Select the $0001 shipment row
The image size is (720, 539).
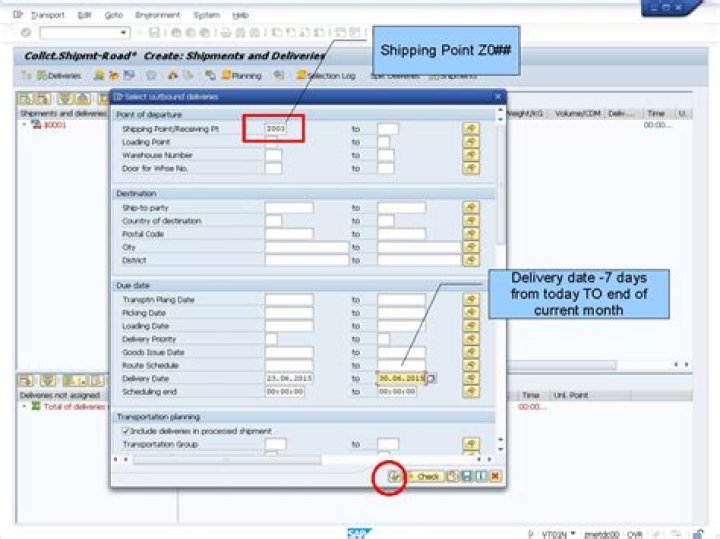(55, 125)
